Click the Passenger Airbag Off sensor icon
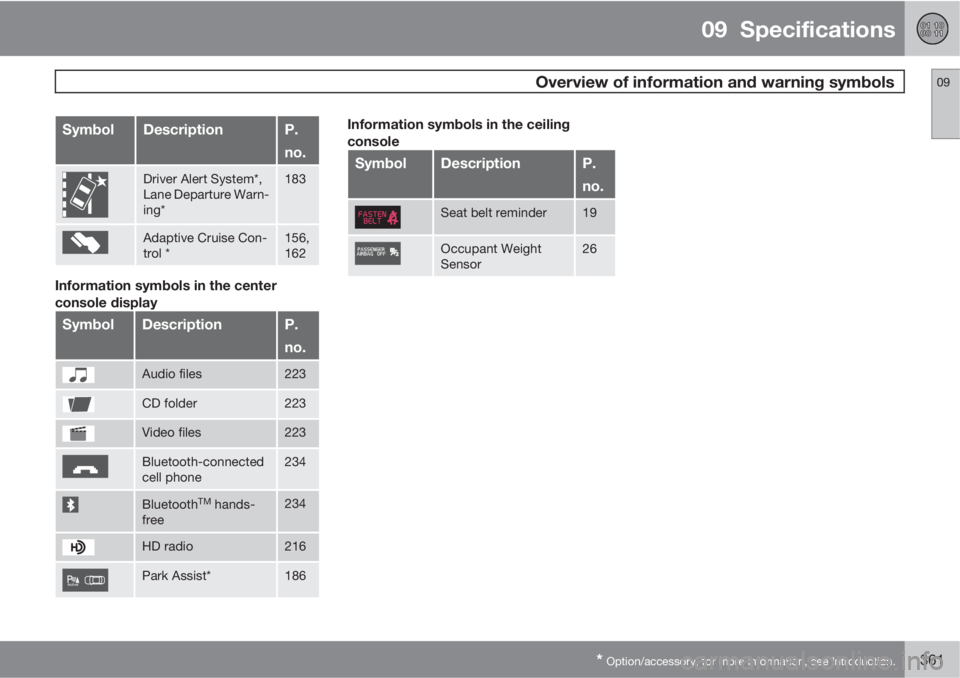Screen dimensions: 960x678 pyautogui.click(x=378, y=253)
